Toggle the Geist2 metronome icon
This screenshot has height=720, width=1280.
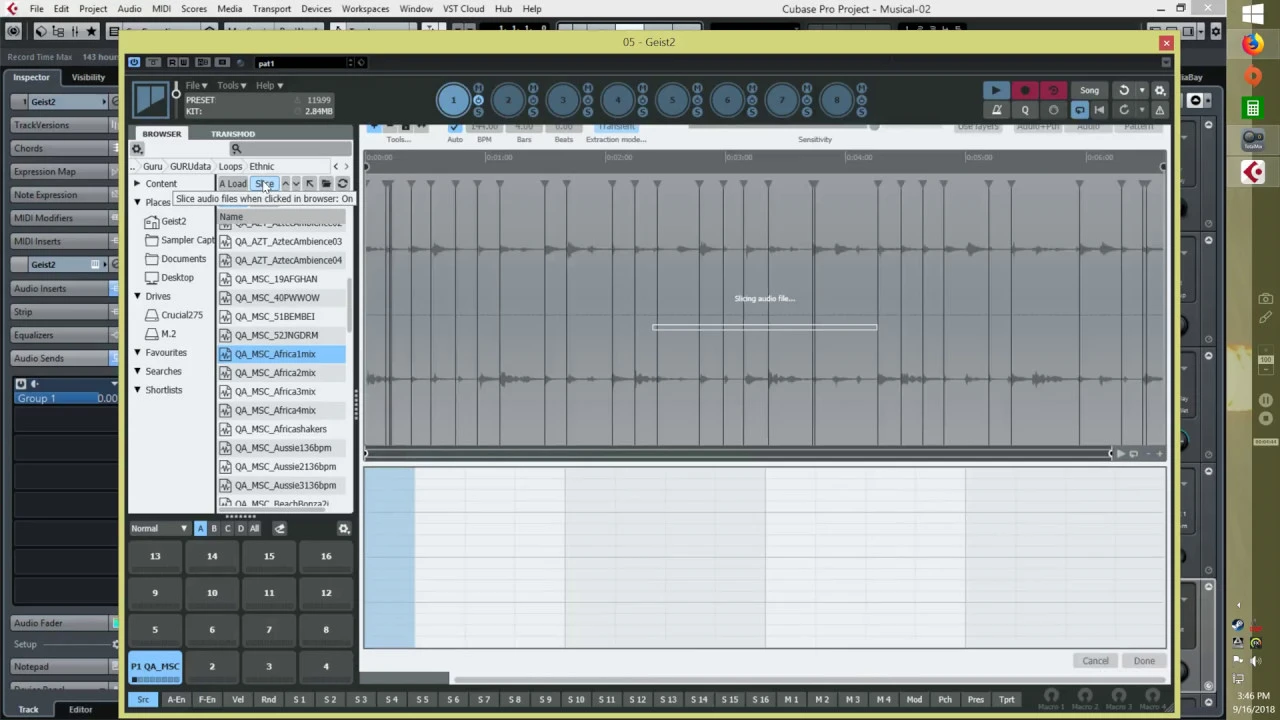[x=996, y=110]
